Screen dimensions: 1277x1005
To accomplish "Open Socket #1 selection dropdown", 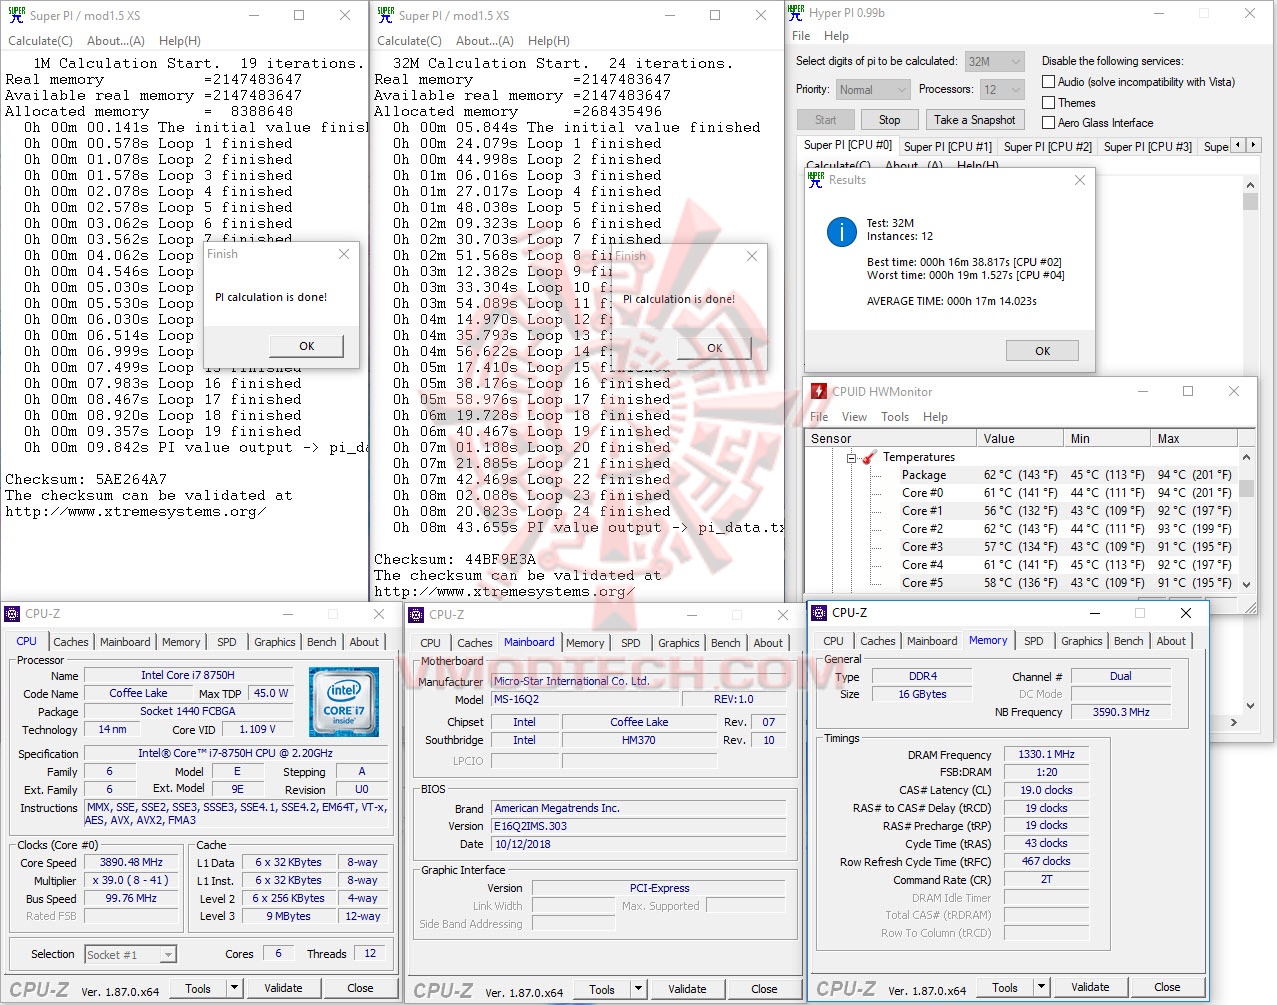I will [131, 954].
